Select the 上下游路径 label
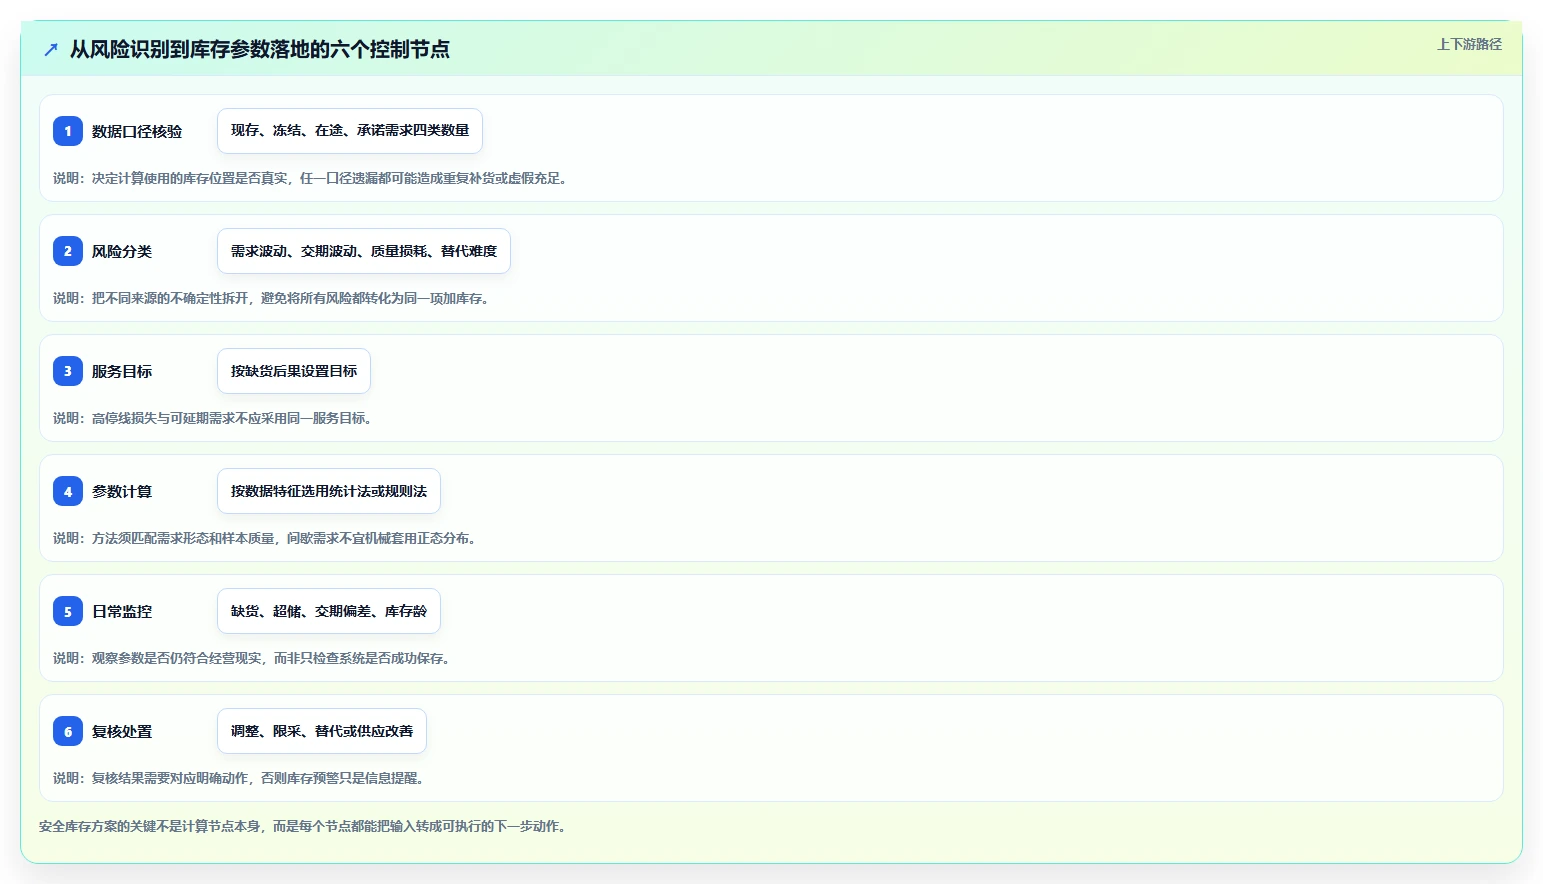 pos(1469,44)
